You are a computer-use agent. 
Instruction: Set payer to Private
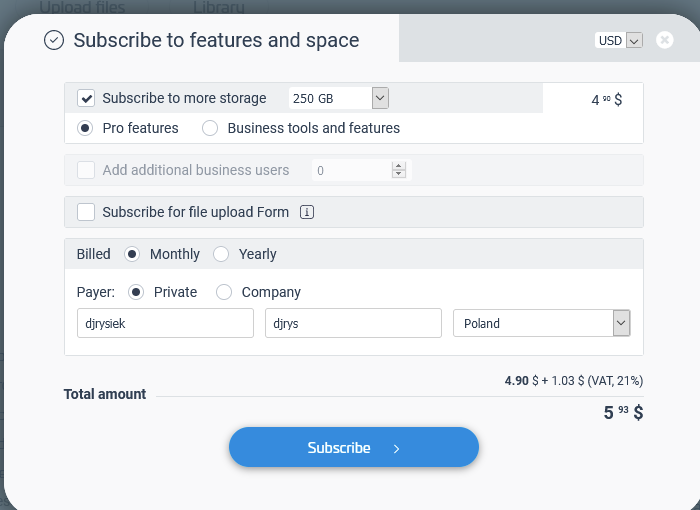pyautogui.click(x=136, y=292)
